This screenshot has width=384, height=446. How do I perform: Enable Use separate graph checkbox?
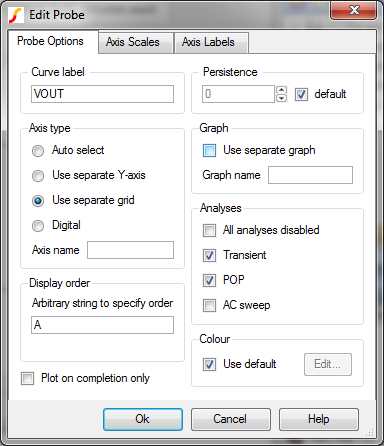click(x=209, y=150)
